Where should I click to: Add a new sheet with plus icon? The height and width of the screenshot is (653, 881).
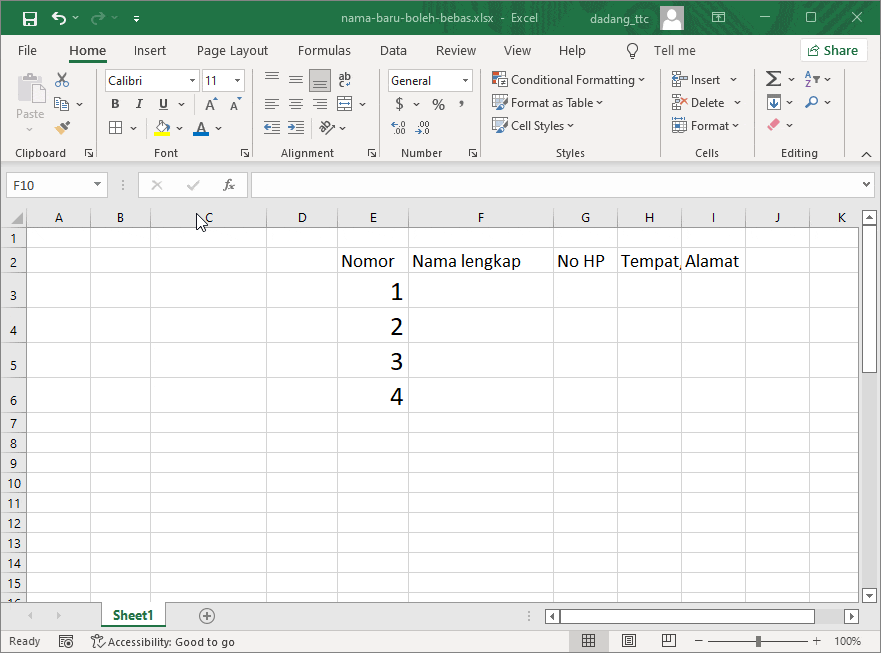tap(207, 616)
